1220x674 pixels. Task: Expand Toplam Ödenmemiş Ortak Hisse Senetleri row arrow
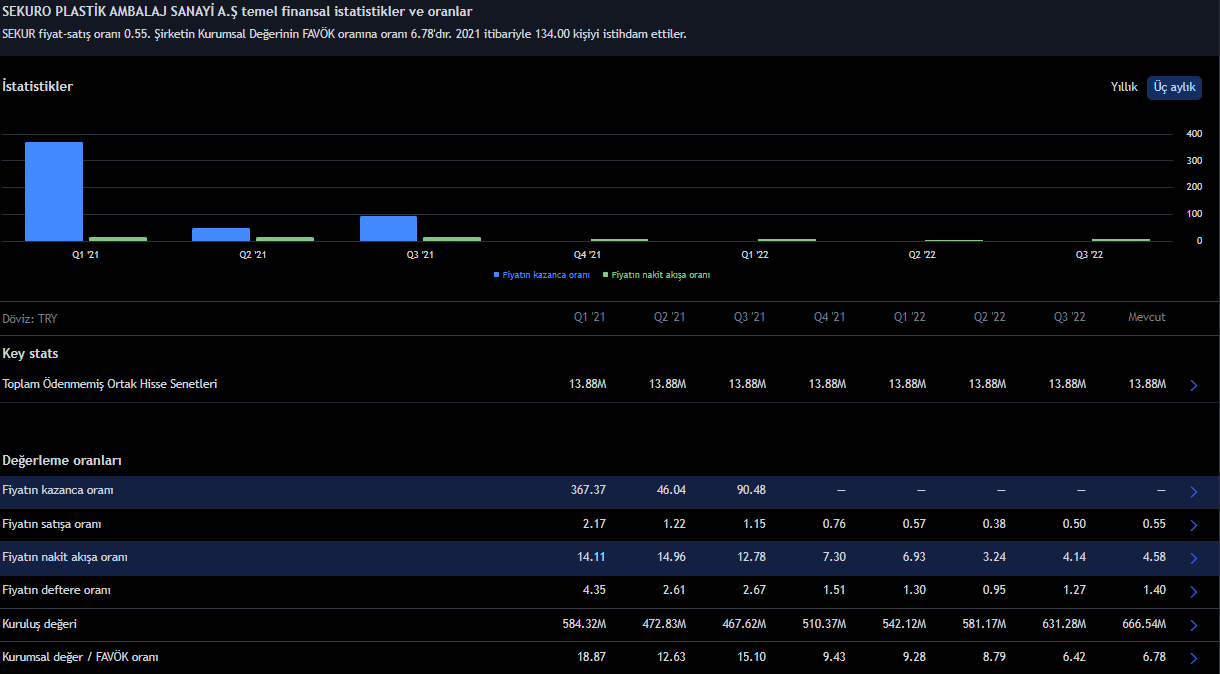pos(1193,385)
